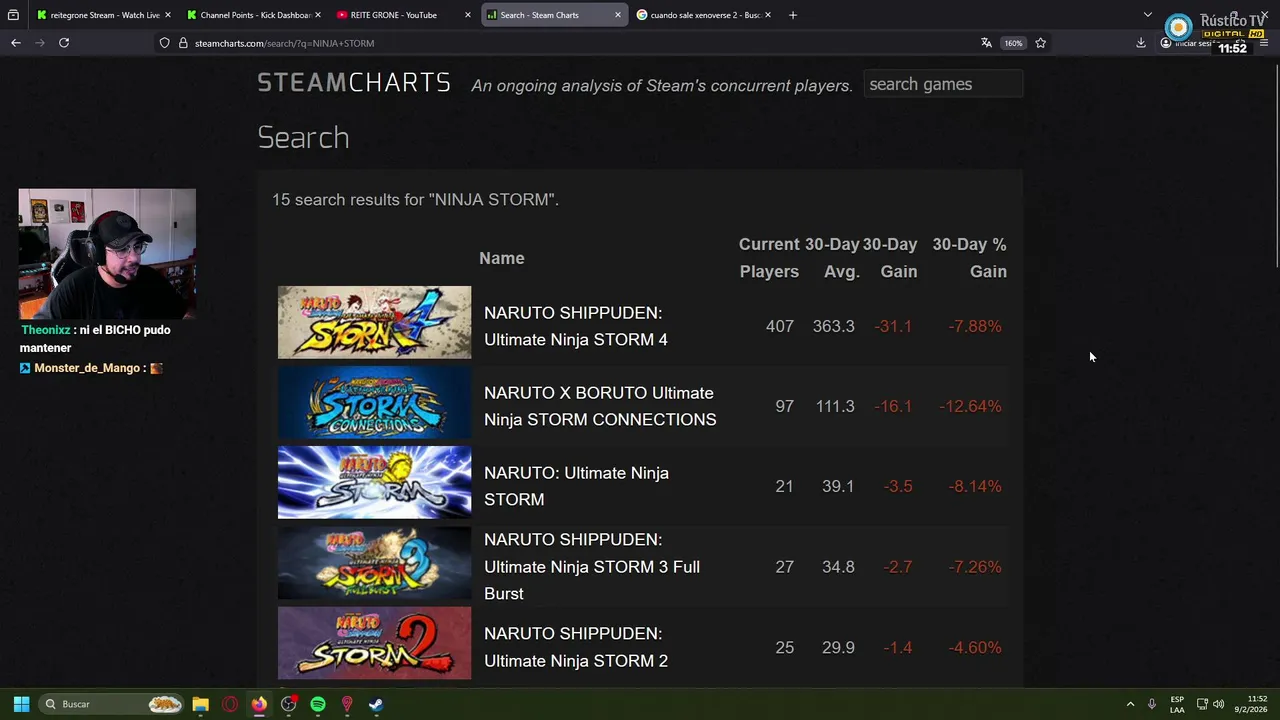Open the red pin app in taskbar
This screenshot has height=720, width=1280.
(x=347, y=704)
